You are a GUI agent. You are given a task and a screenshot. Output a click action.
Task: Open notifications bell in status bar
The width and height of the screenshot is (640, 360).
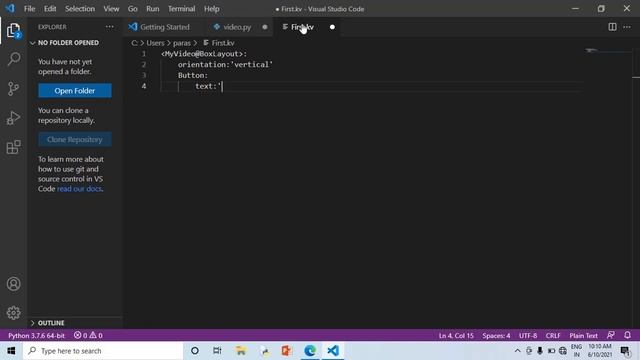pos(627,335)
